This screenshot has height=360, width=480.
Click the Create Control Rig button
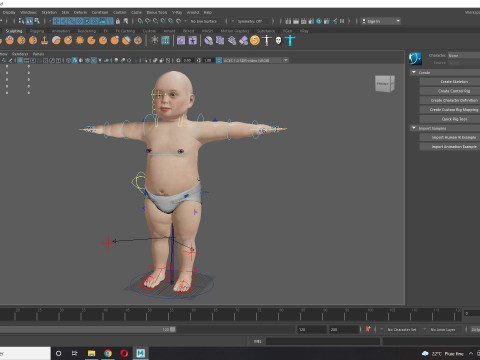coord(450,91)
